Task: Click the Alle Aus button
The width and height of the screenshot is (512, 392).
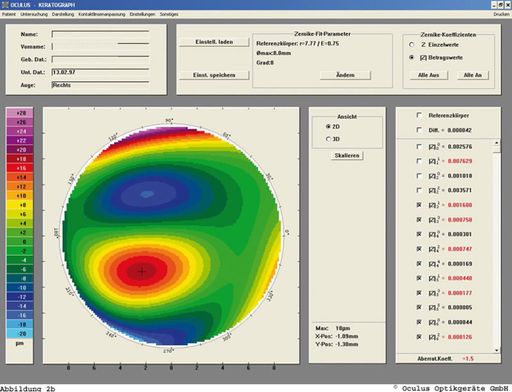Action: [x=428, y=75]
